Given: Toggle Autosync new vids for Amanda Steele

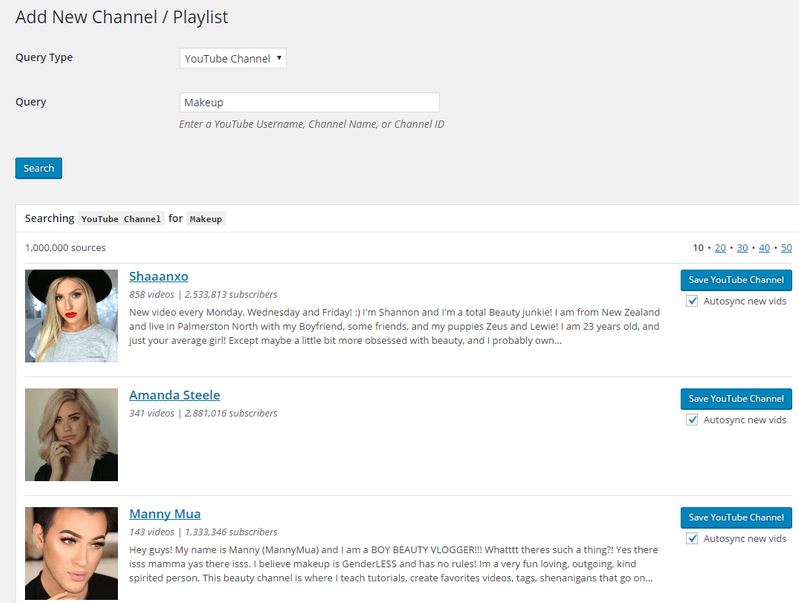Looking at the screenshot, I should (x=692, y=420).
